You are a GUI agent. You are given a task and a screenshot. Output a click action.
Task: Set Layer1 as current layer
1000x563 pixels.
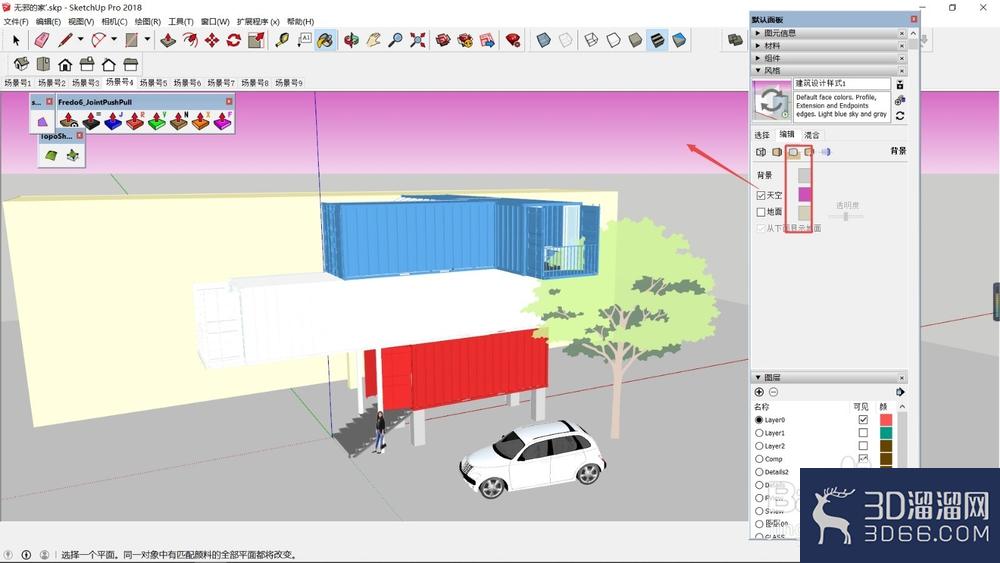click(759, 433)
